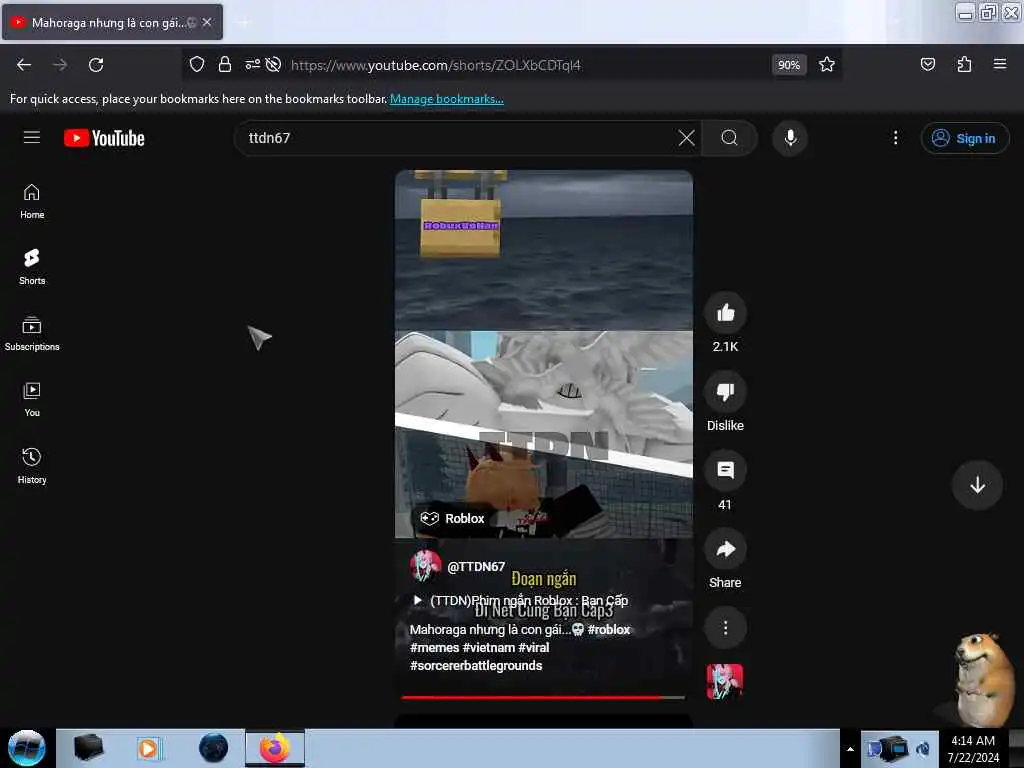Open the tracking protection shield
The height and width of the screenshot is (768, 1024).
coord(197,65)
